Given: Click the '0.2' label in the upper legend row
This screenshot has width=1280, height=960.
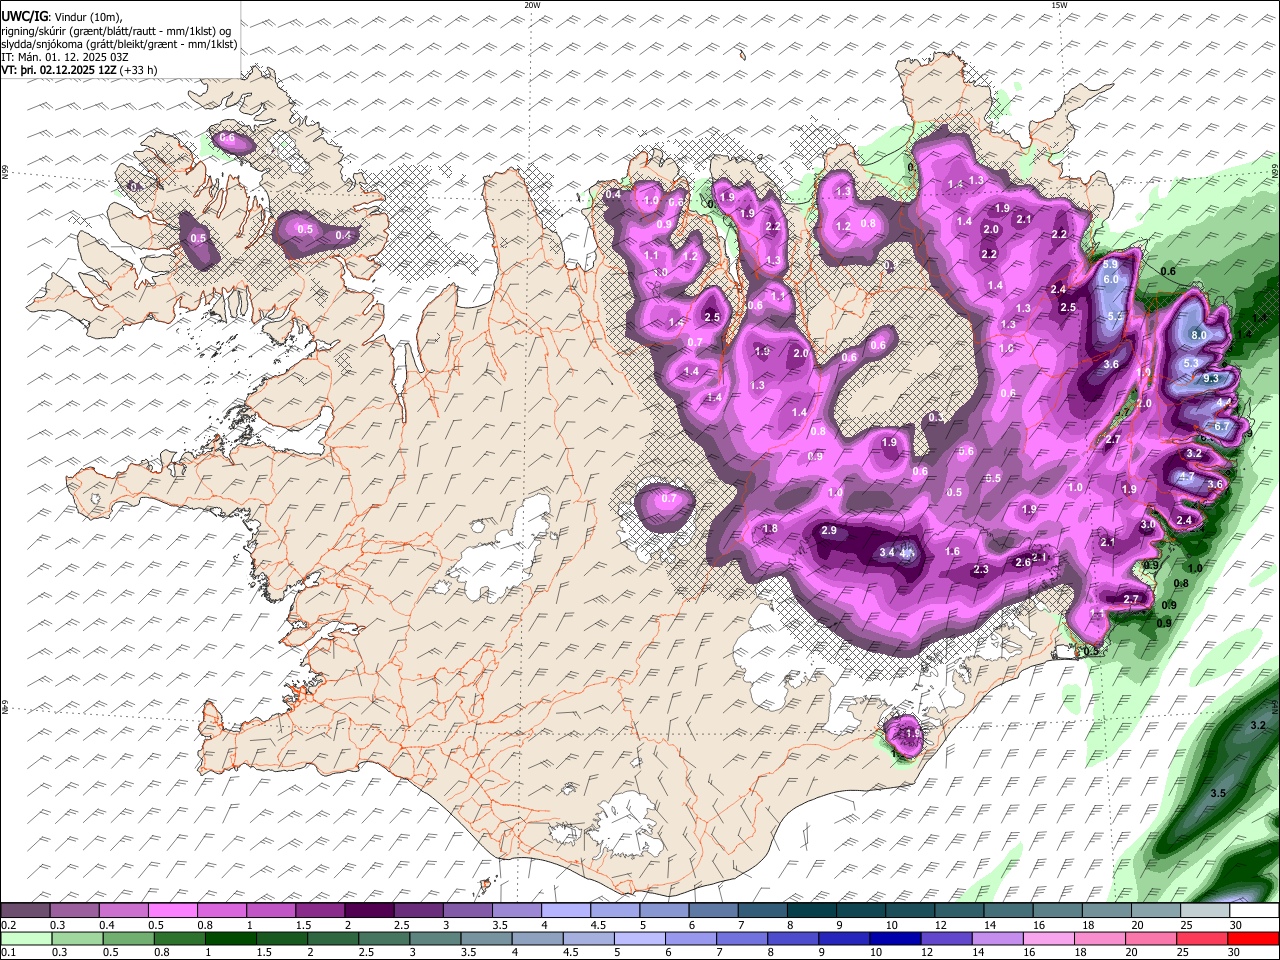Looking at the screenshot, I should click(x=8, y=925).
